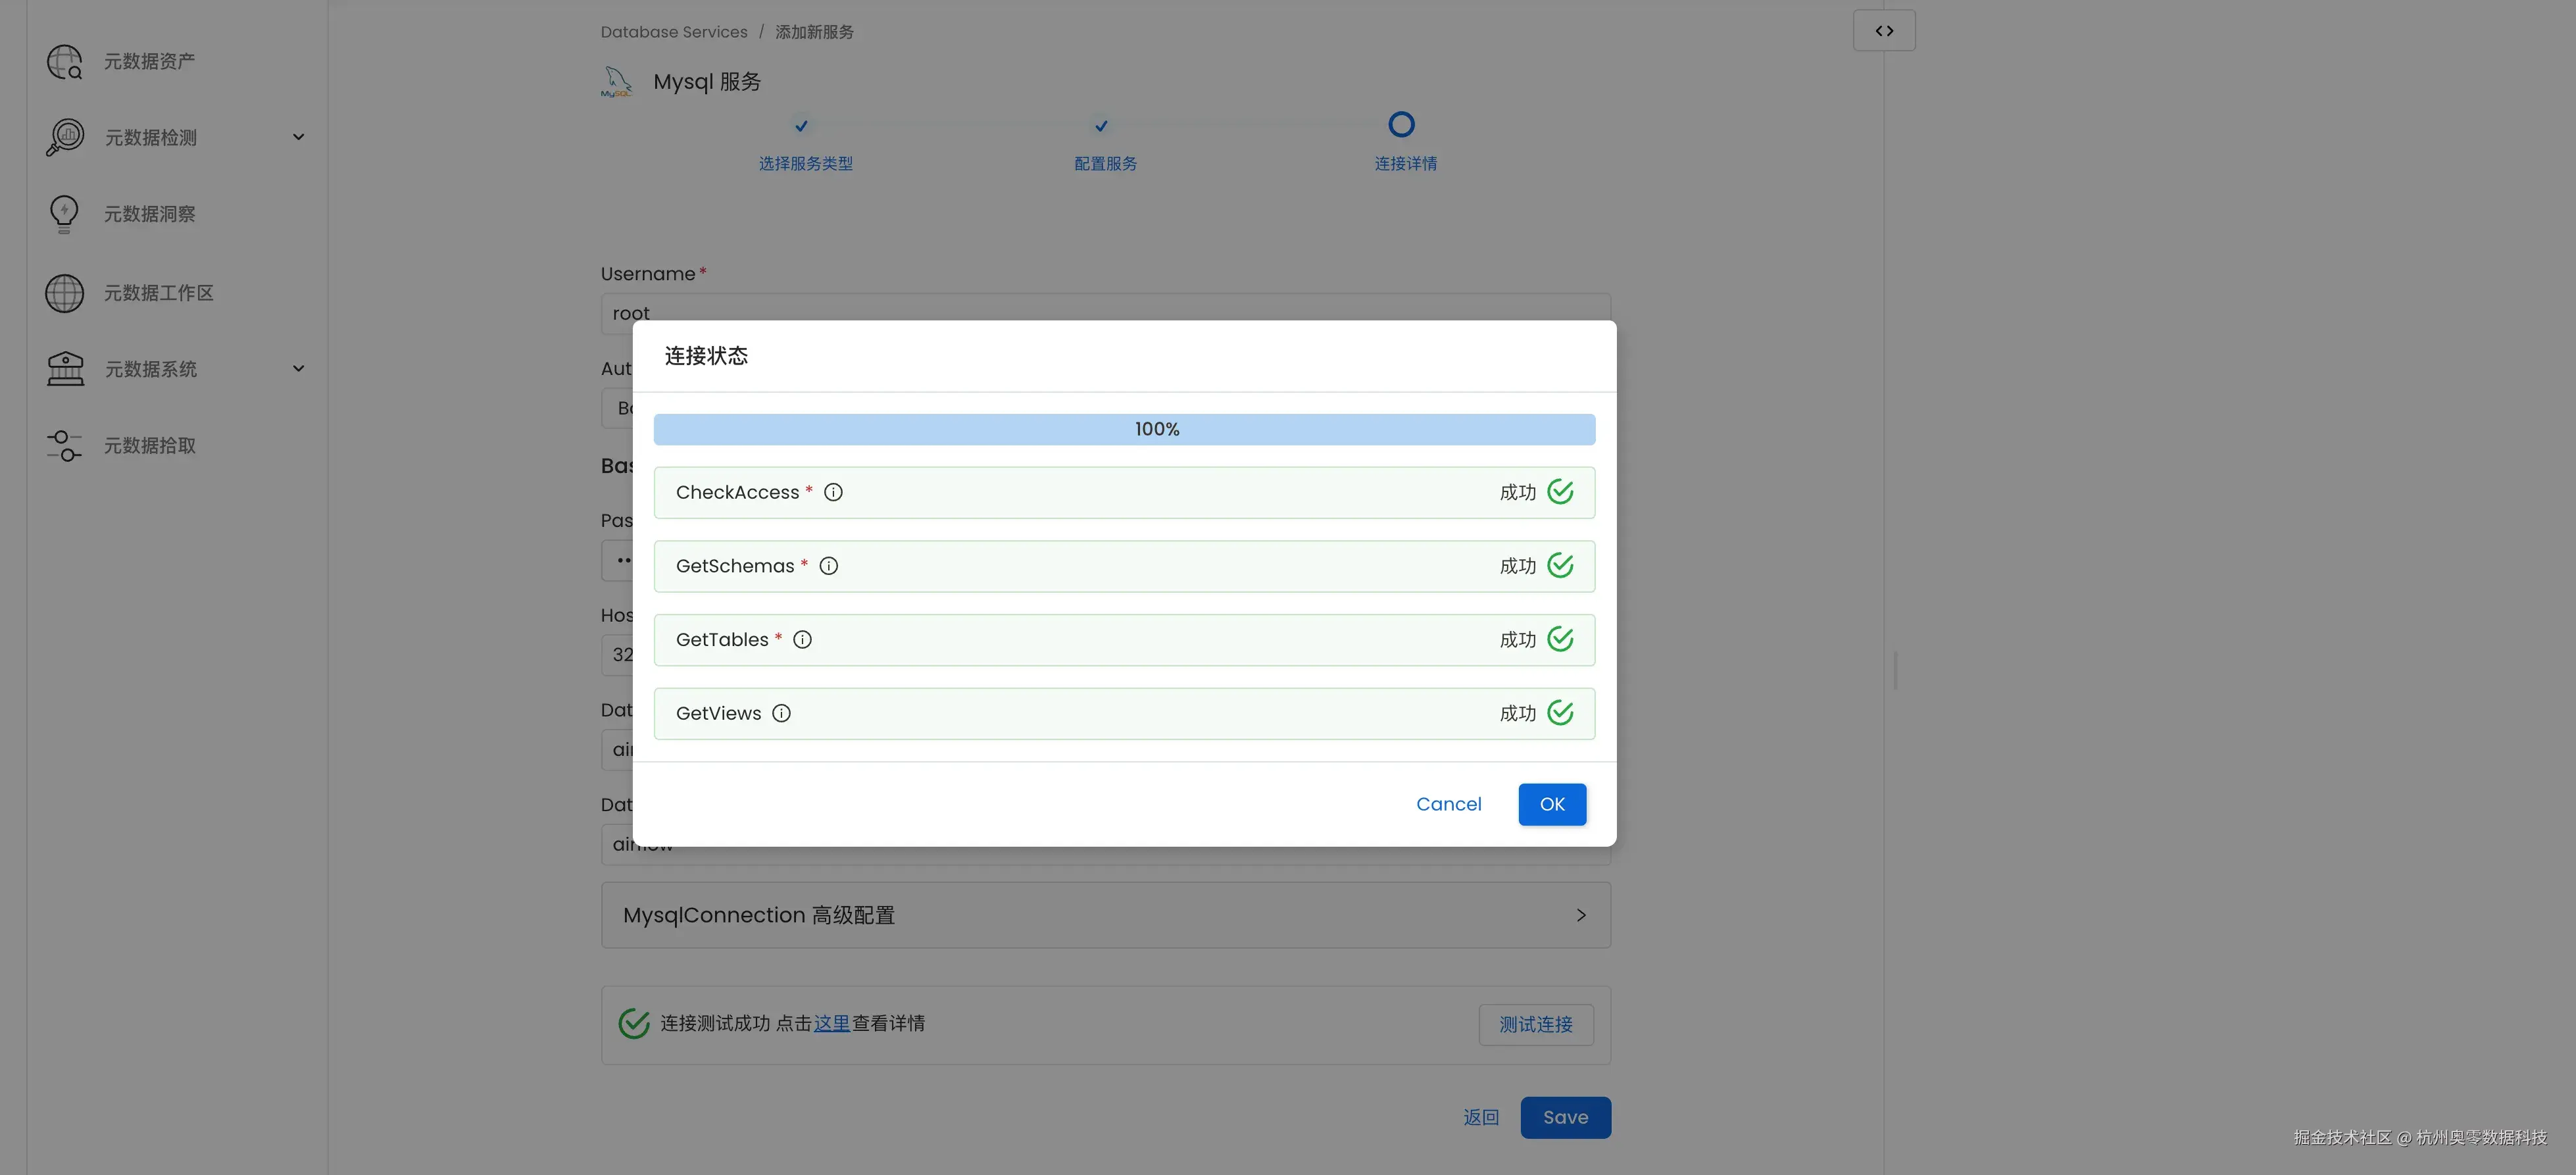Expand MysqlConnection 高级配置 section
2576x1175 pixels.
tap(1581, 915)
